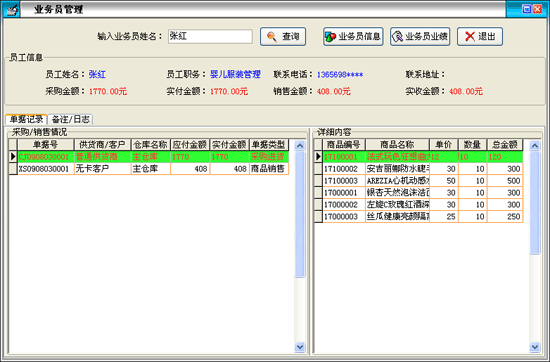Select row with order XS0908030001
Screen dimensions: 550x362
point(153,169)
